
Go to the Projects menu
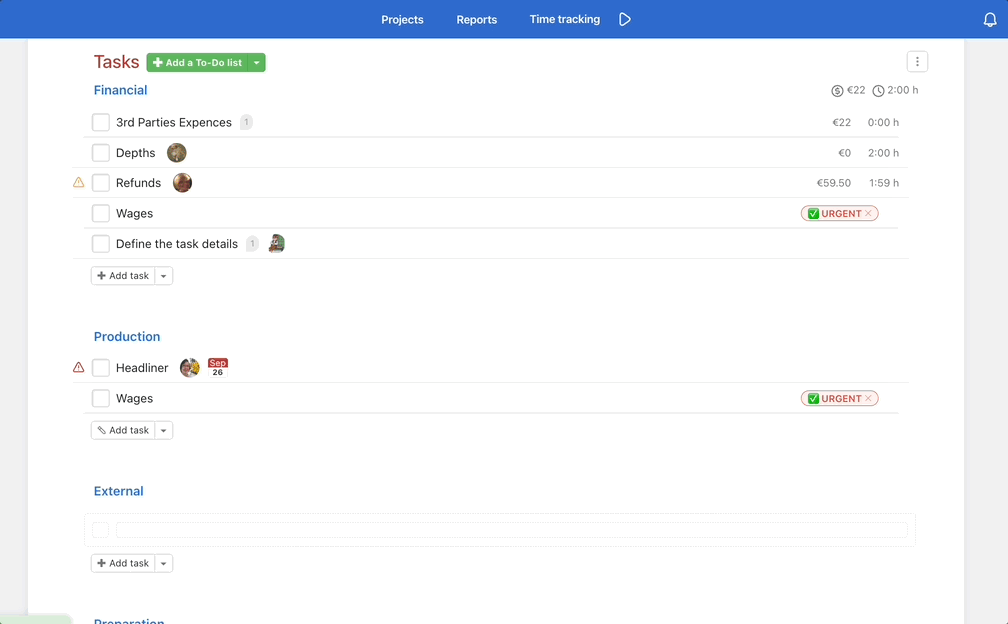point(402,19)
